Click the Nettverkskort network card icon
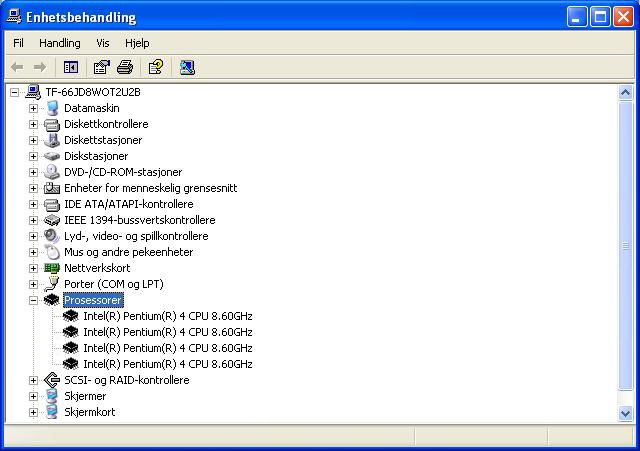 tap(52, 268)
